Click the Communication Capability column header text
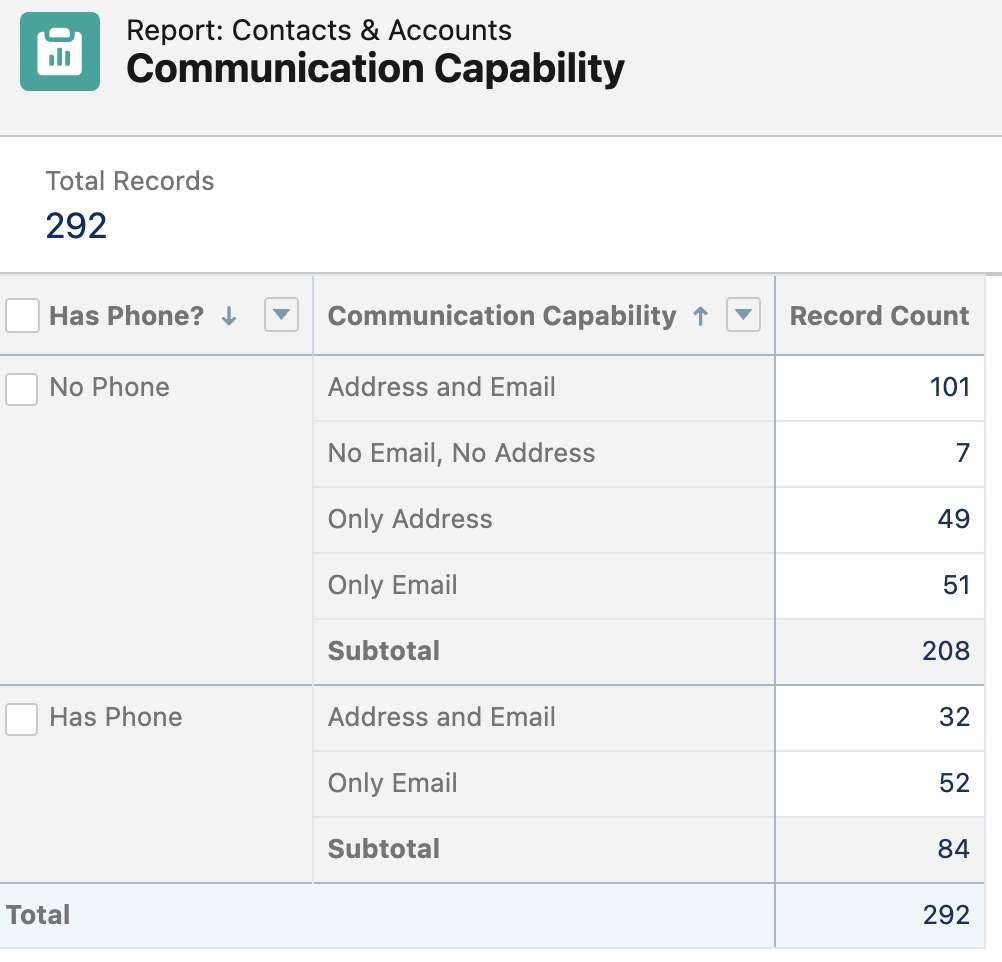The width and height of the screenshot is (1002, 962). (x=502, y=316)
